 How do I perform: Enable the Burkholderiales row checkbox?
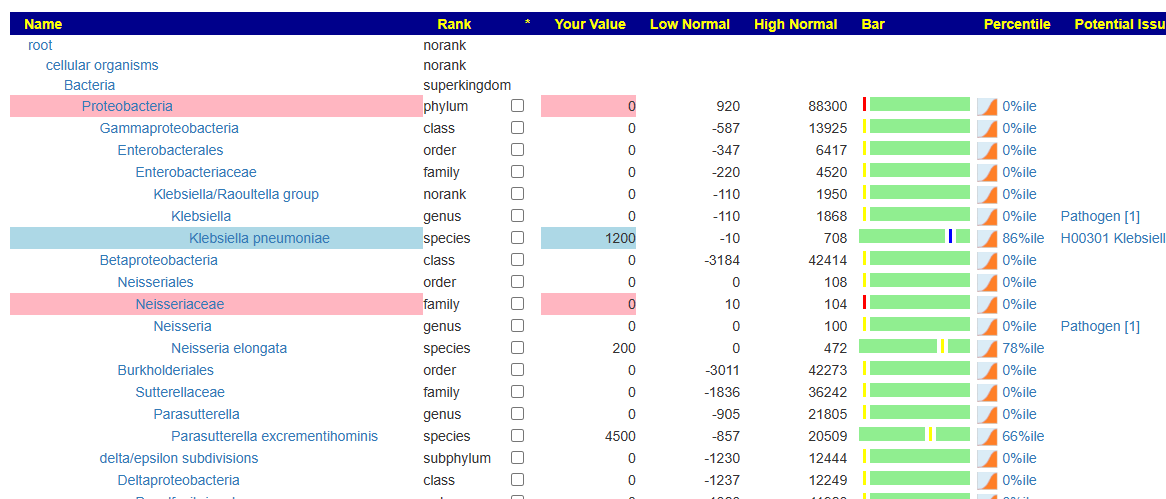point(518,370)
